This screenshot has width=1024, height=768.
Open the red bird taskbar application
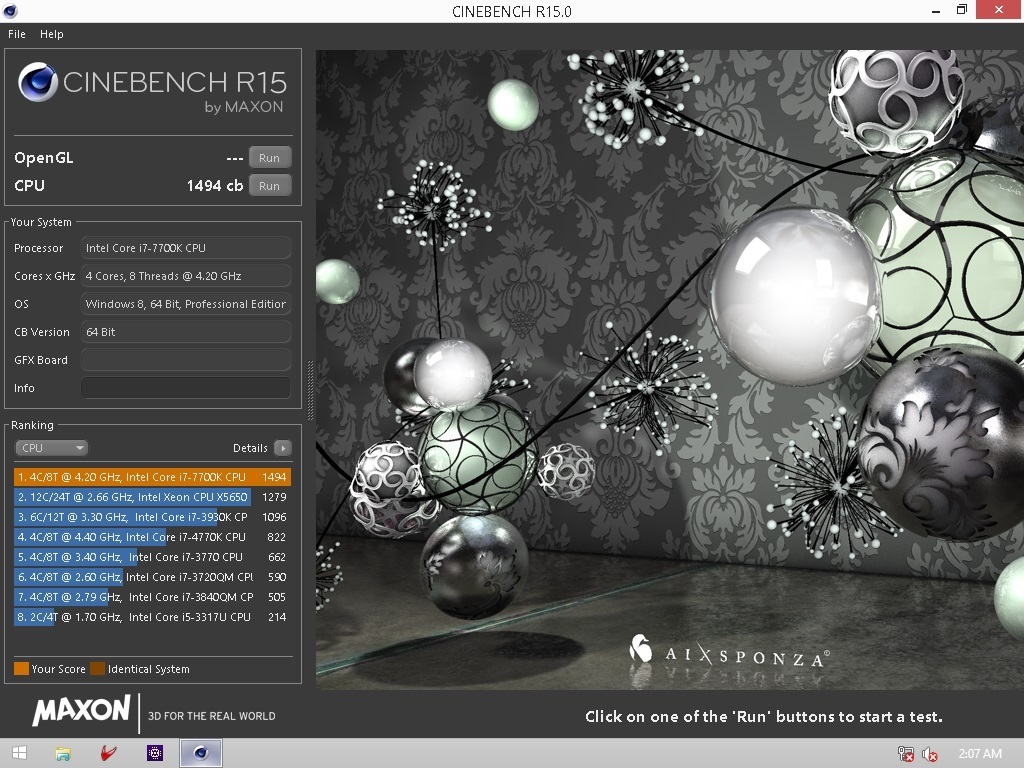pyautogui.click(x=108, y=754)
